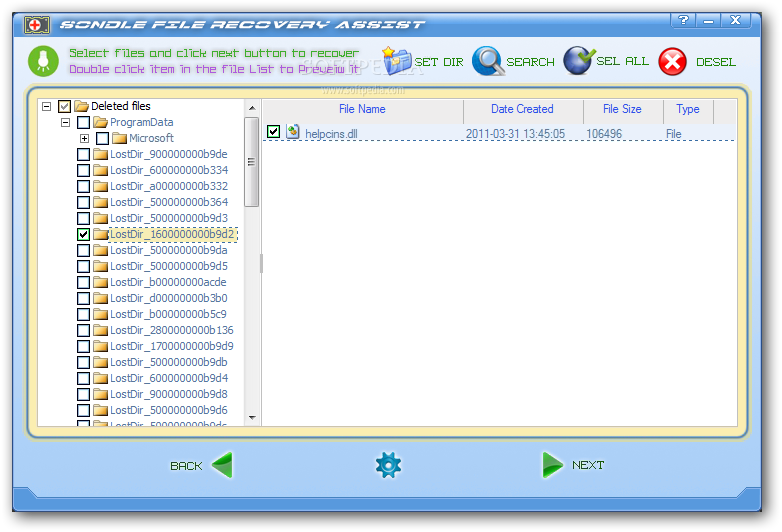Select LostDir_500000000b9d5 folder
782x532 pixels.
tap(169, 266)
